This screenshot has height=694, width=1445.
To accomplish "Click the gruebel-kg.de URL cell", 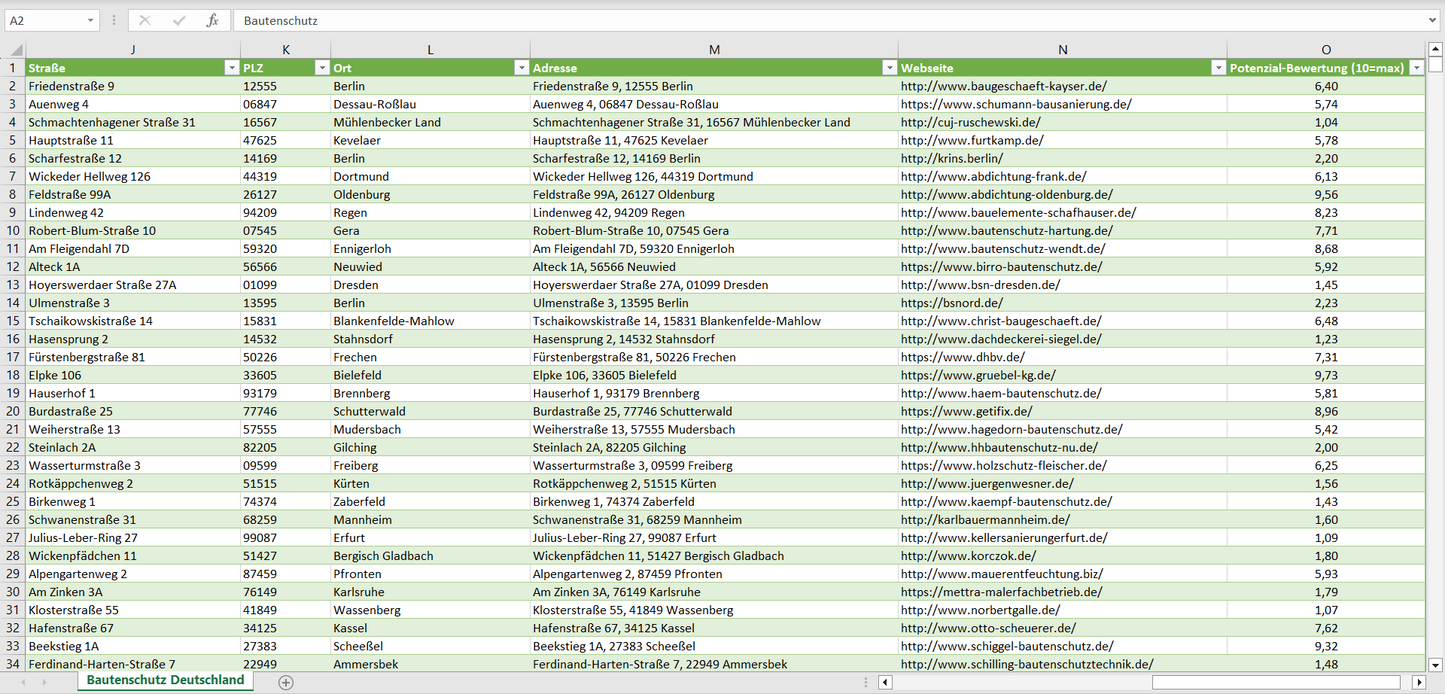I will (x=978, y=375).
